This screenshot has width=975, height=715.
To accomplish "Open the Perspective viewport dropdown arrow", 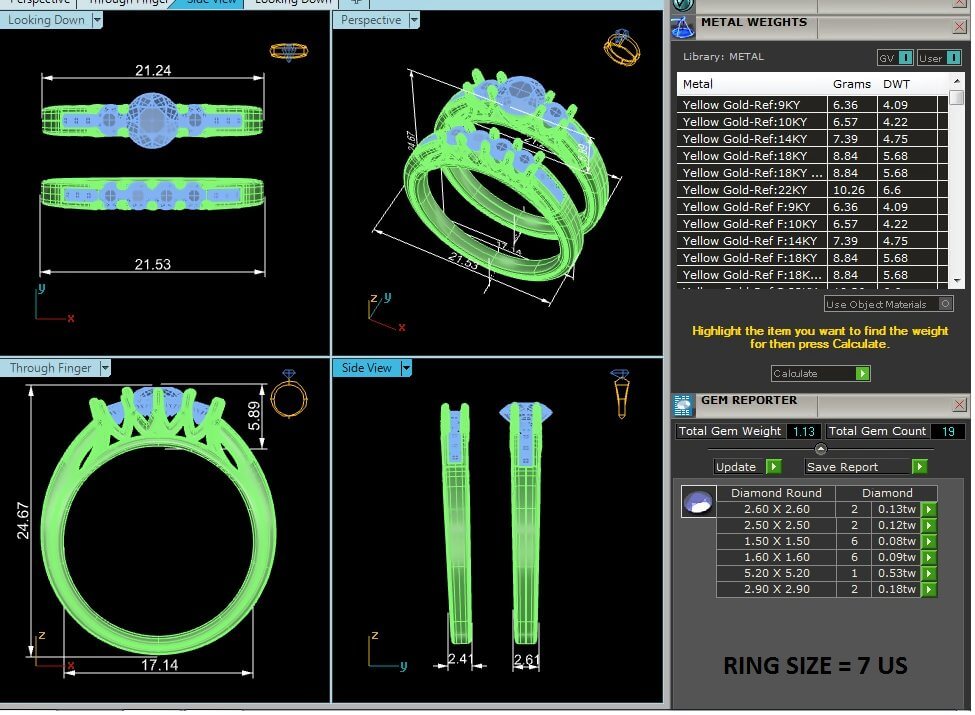I will click(x=414, y=20).
